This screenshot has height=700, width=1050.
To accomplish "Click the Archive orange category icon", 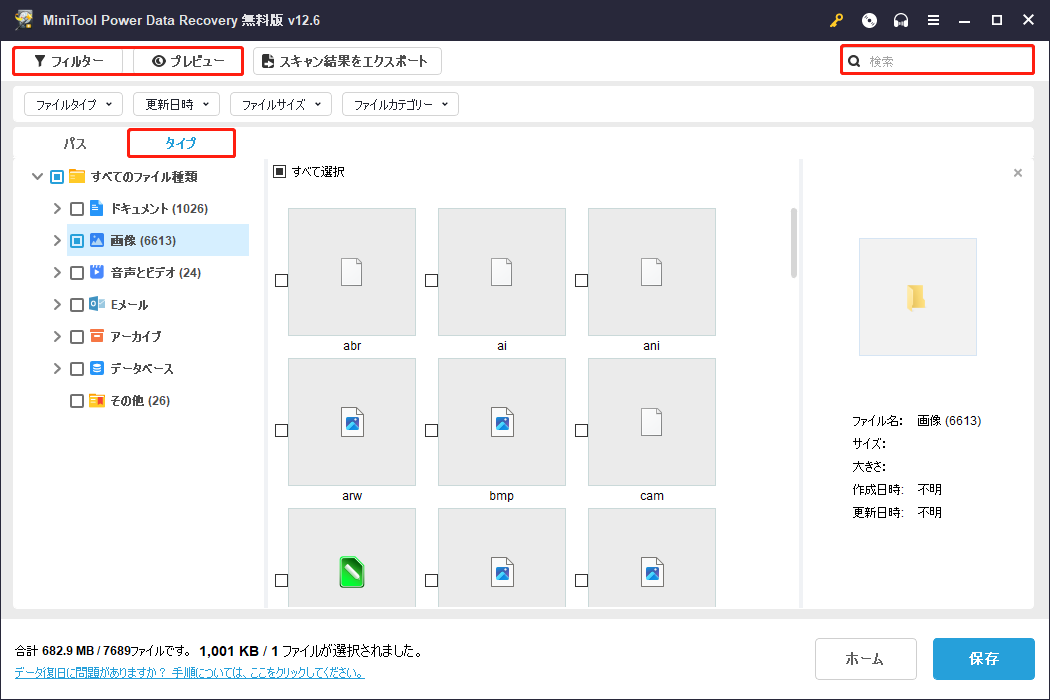I will click(96, 336).
